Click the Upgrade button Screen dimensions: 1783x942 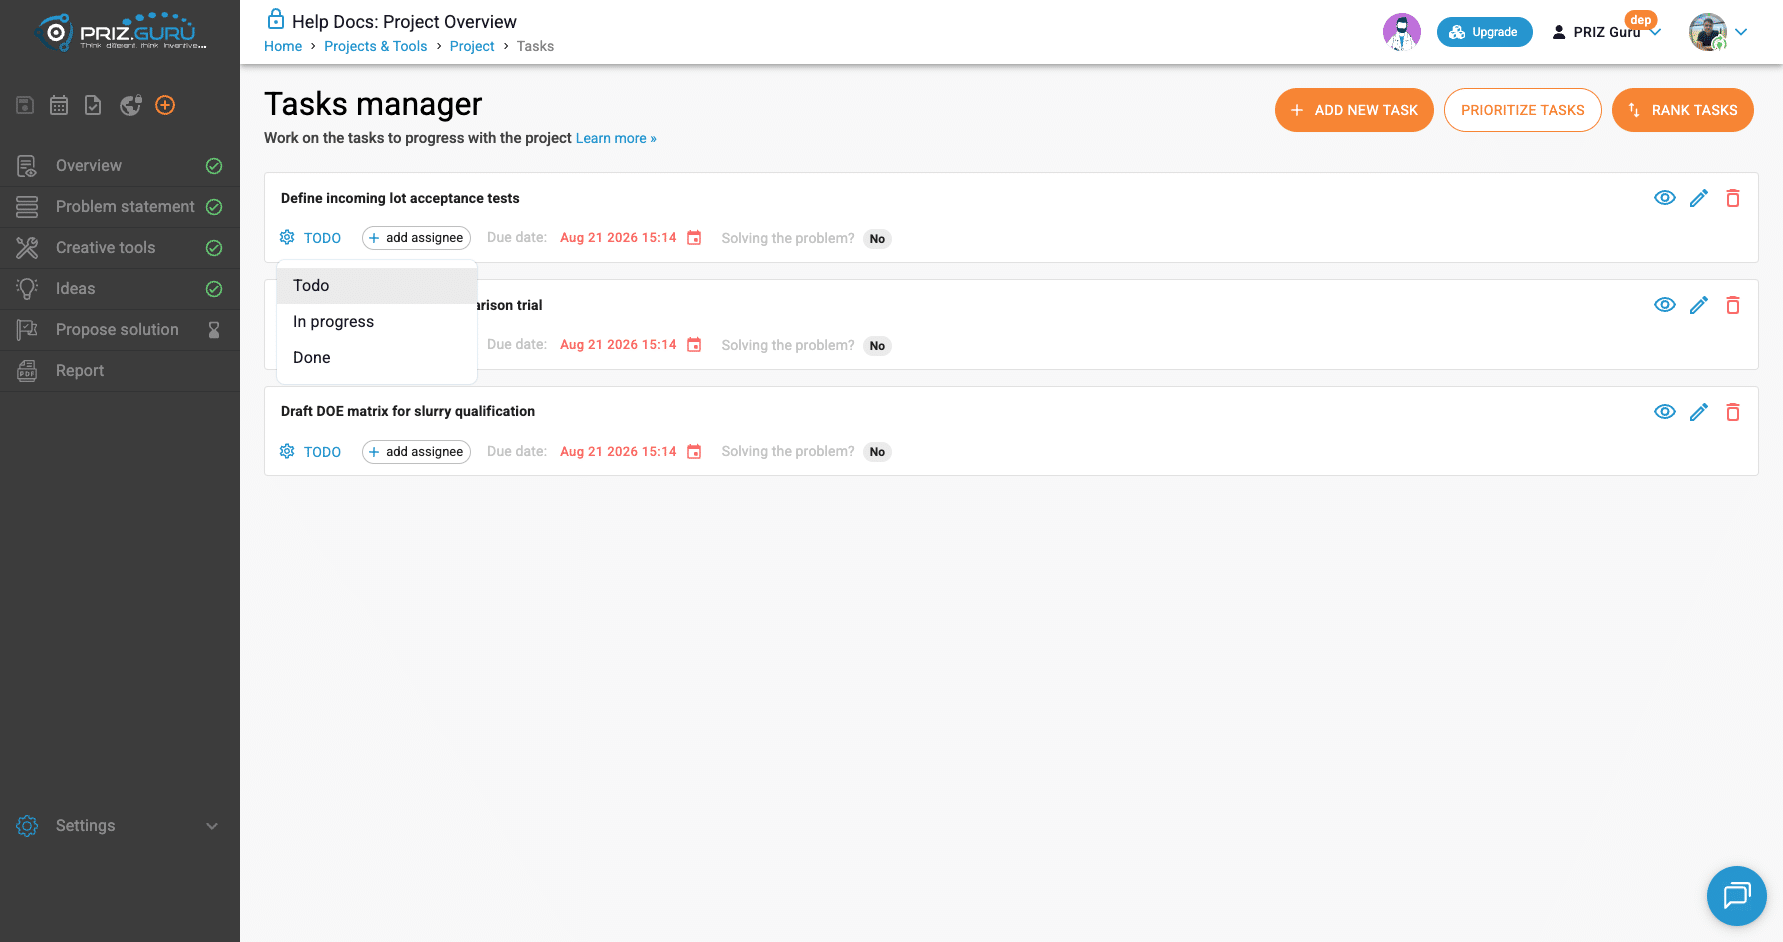(1485, 32)
